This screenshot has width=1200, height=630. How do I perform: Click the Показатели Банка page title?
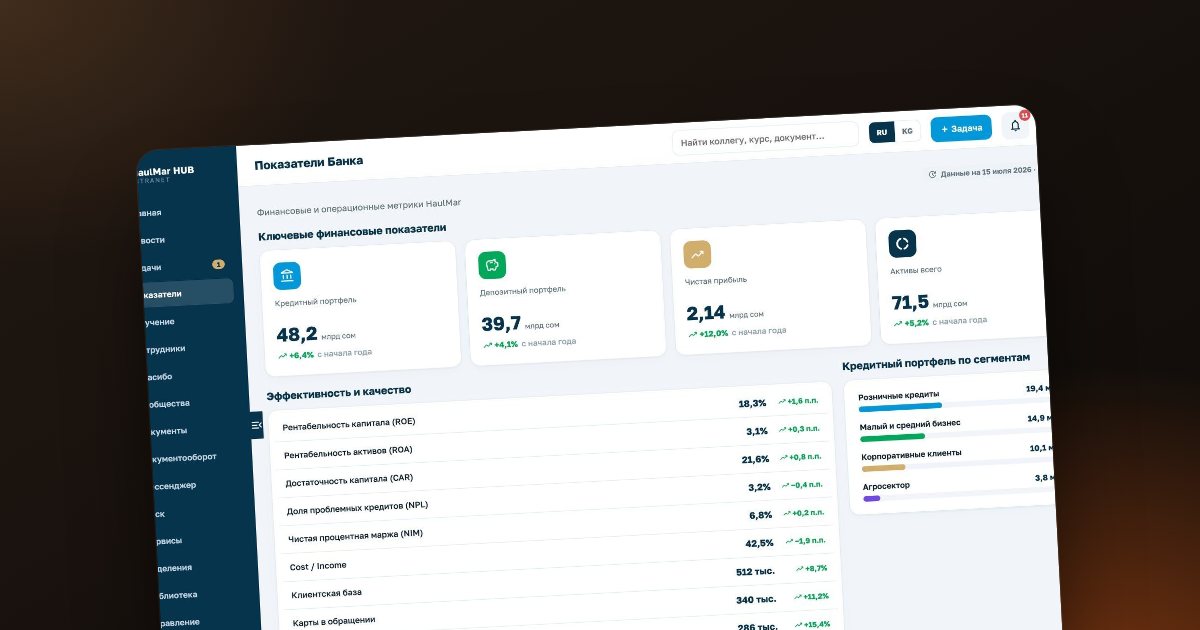click(x=308, y=162)
